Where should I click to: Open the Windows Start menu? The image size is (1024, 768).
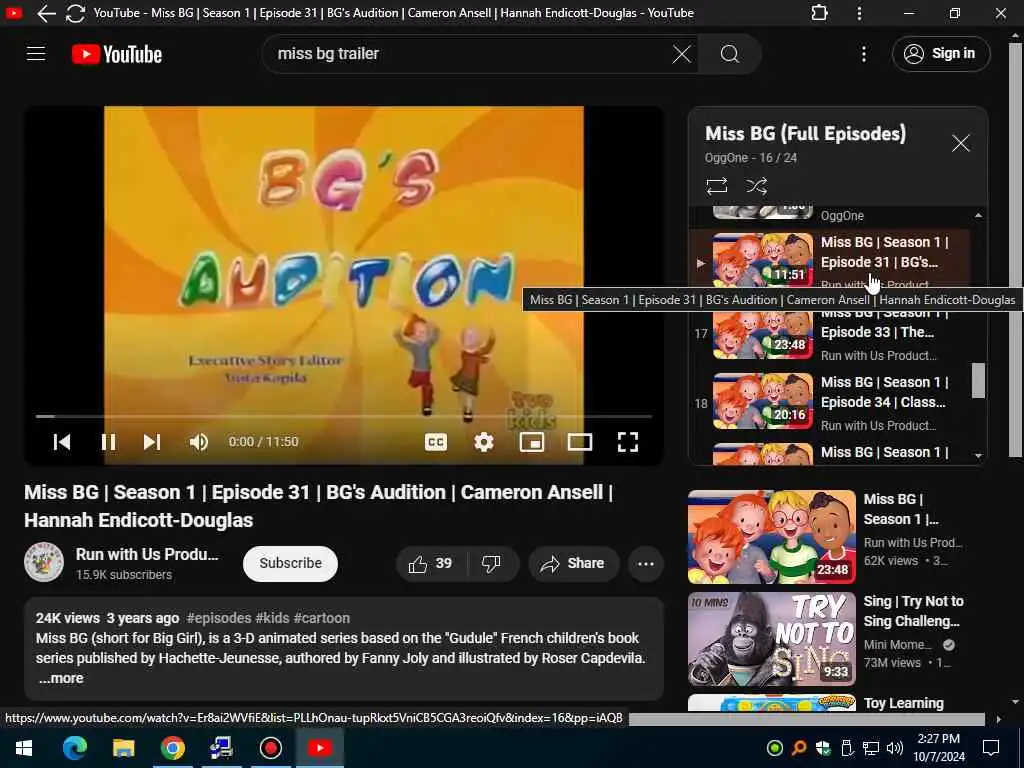[x=24, y=748]
